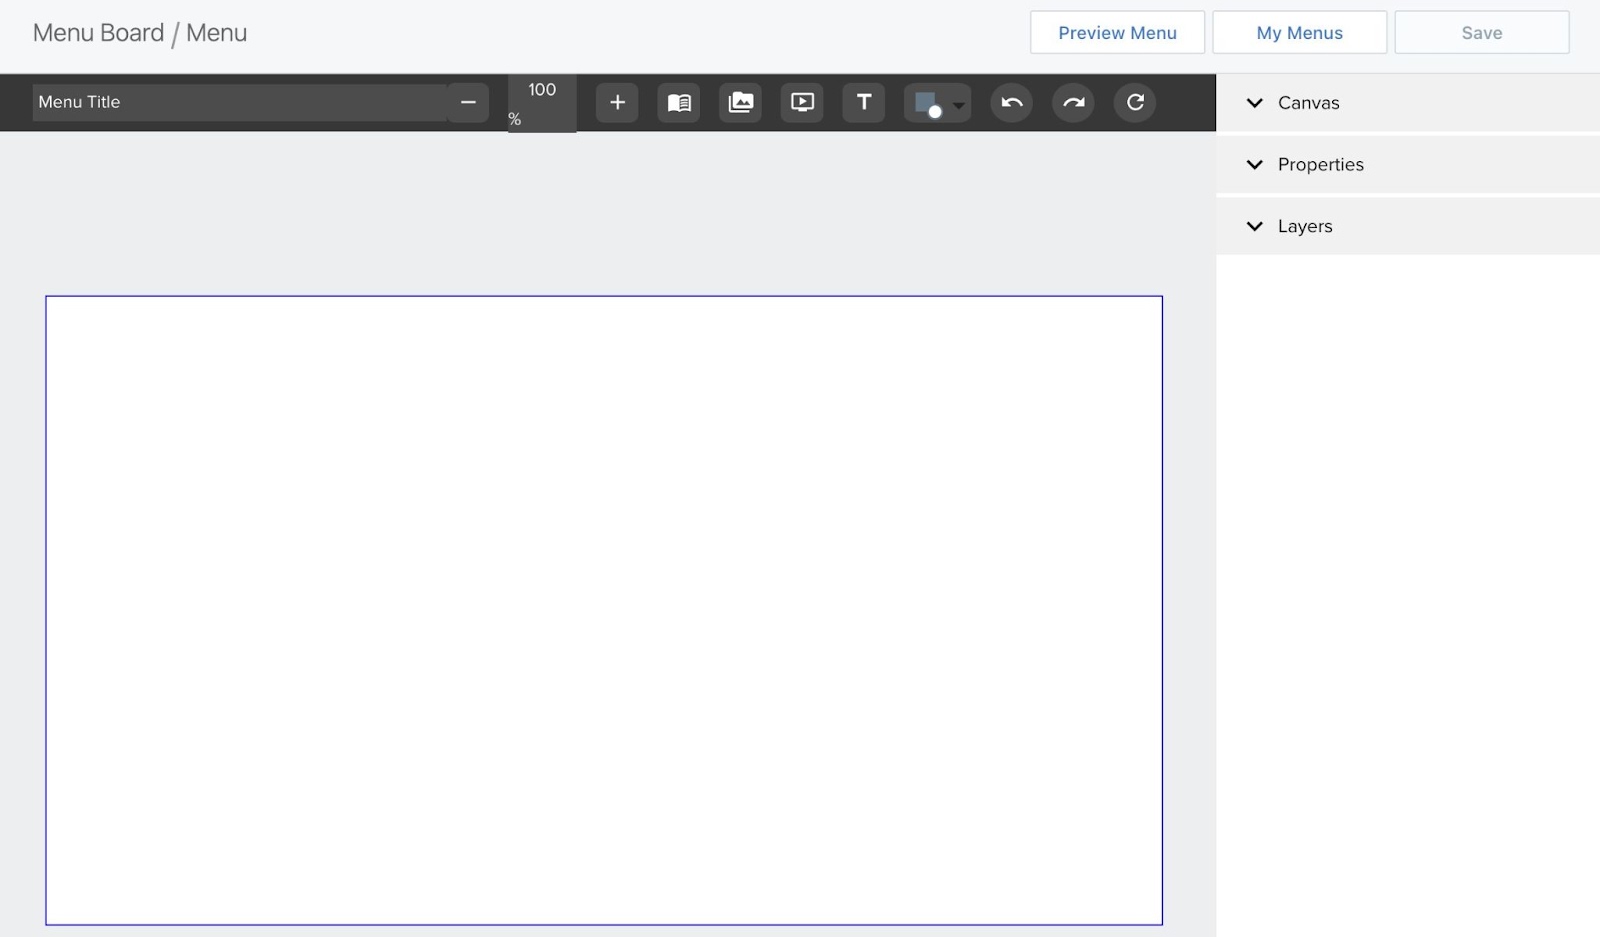Open My Menus
Viewport: 1600px width, 937px height.
[1299, 32]
